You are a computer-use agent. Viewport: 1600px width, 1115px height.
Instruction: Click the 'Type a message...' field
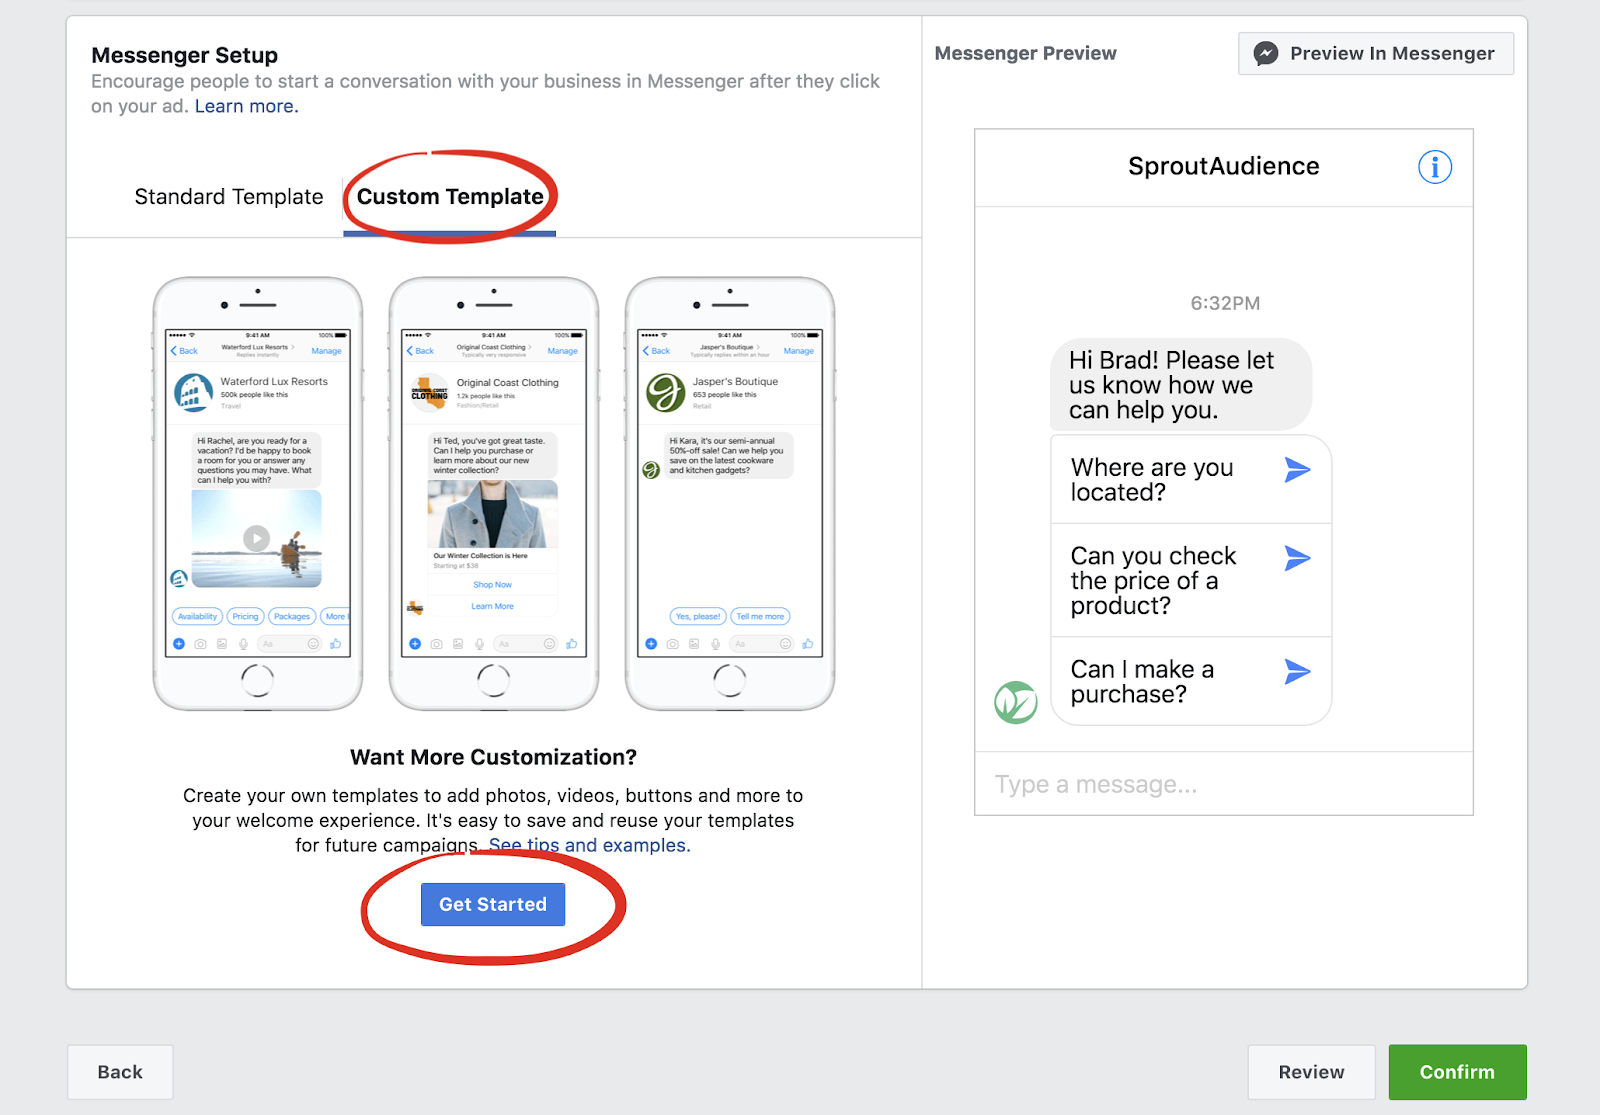click(x=1224, y=784)
